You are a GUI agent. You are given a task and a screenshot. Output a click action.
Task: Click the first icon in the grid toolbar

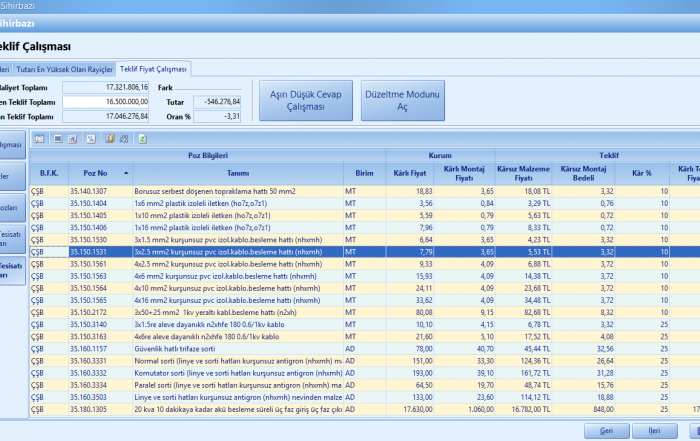tap(40, 138)
